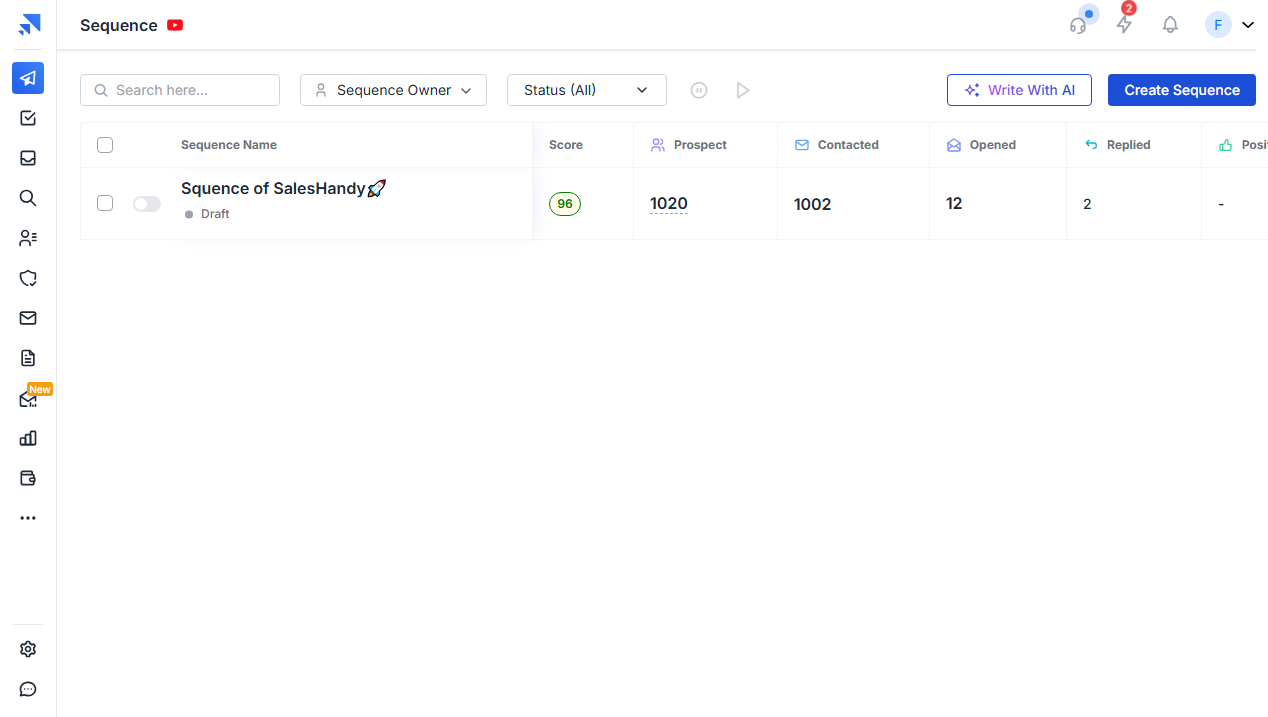Open the Templates document icon in sidebar
Screen dimensions: 1268x717
point(28,358)
